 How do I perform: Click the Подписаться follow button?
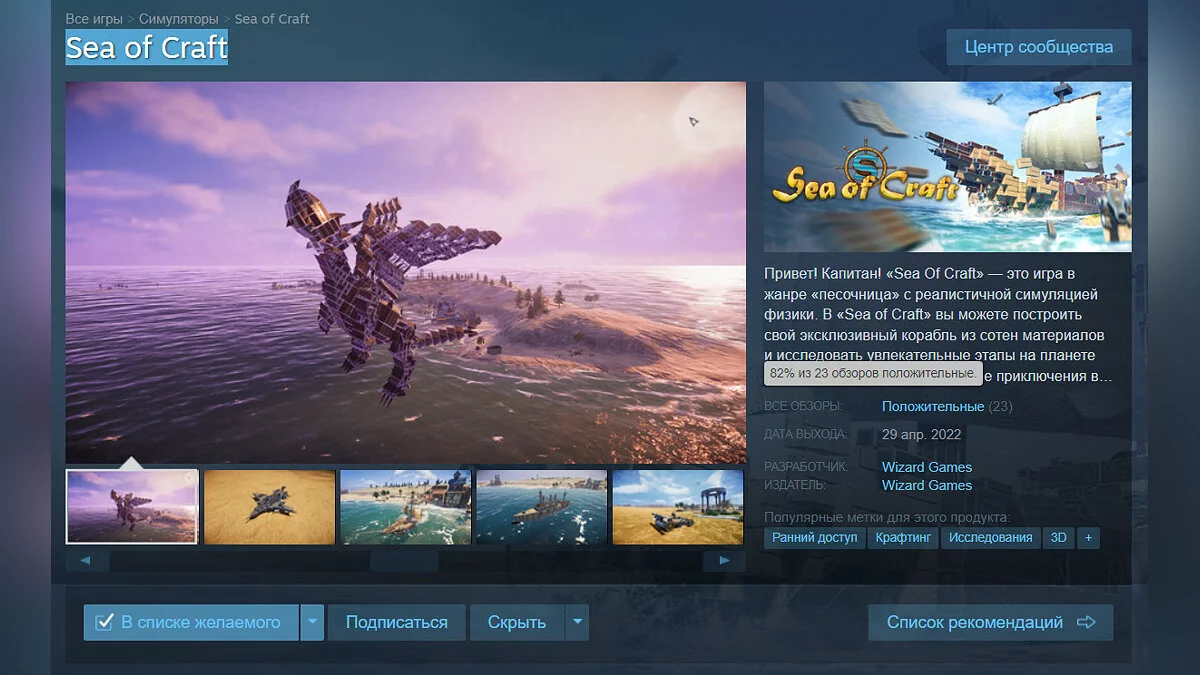[x=397, y=622]
